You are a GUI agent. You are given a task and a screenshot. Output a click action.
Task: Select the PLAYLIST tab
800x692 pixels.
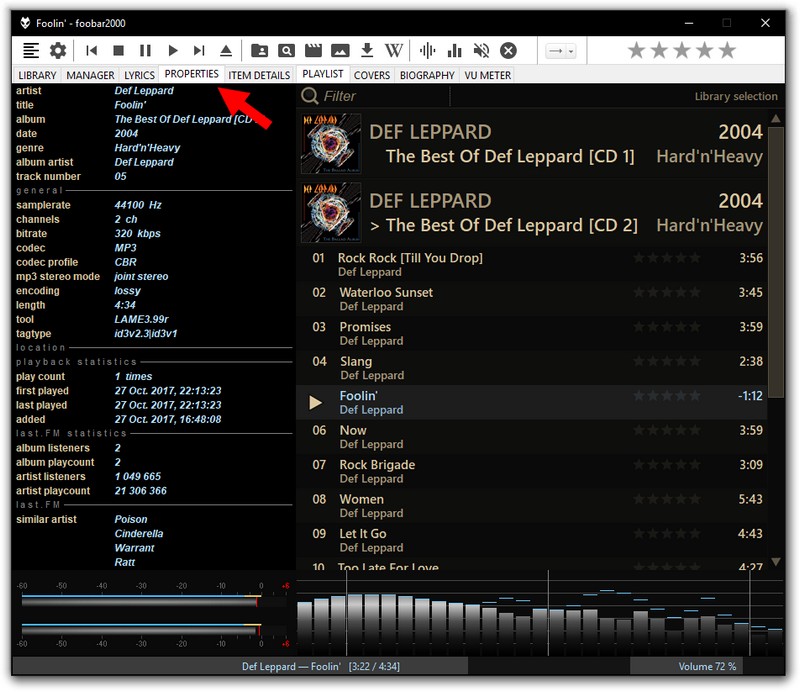[x=323, y=75]
